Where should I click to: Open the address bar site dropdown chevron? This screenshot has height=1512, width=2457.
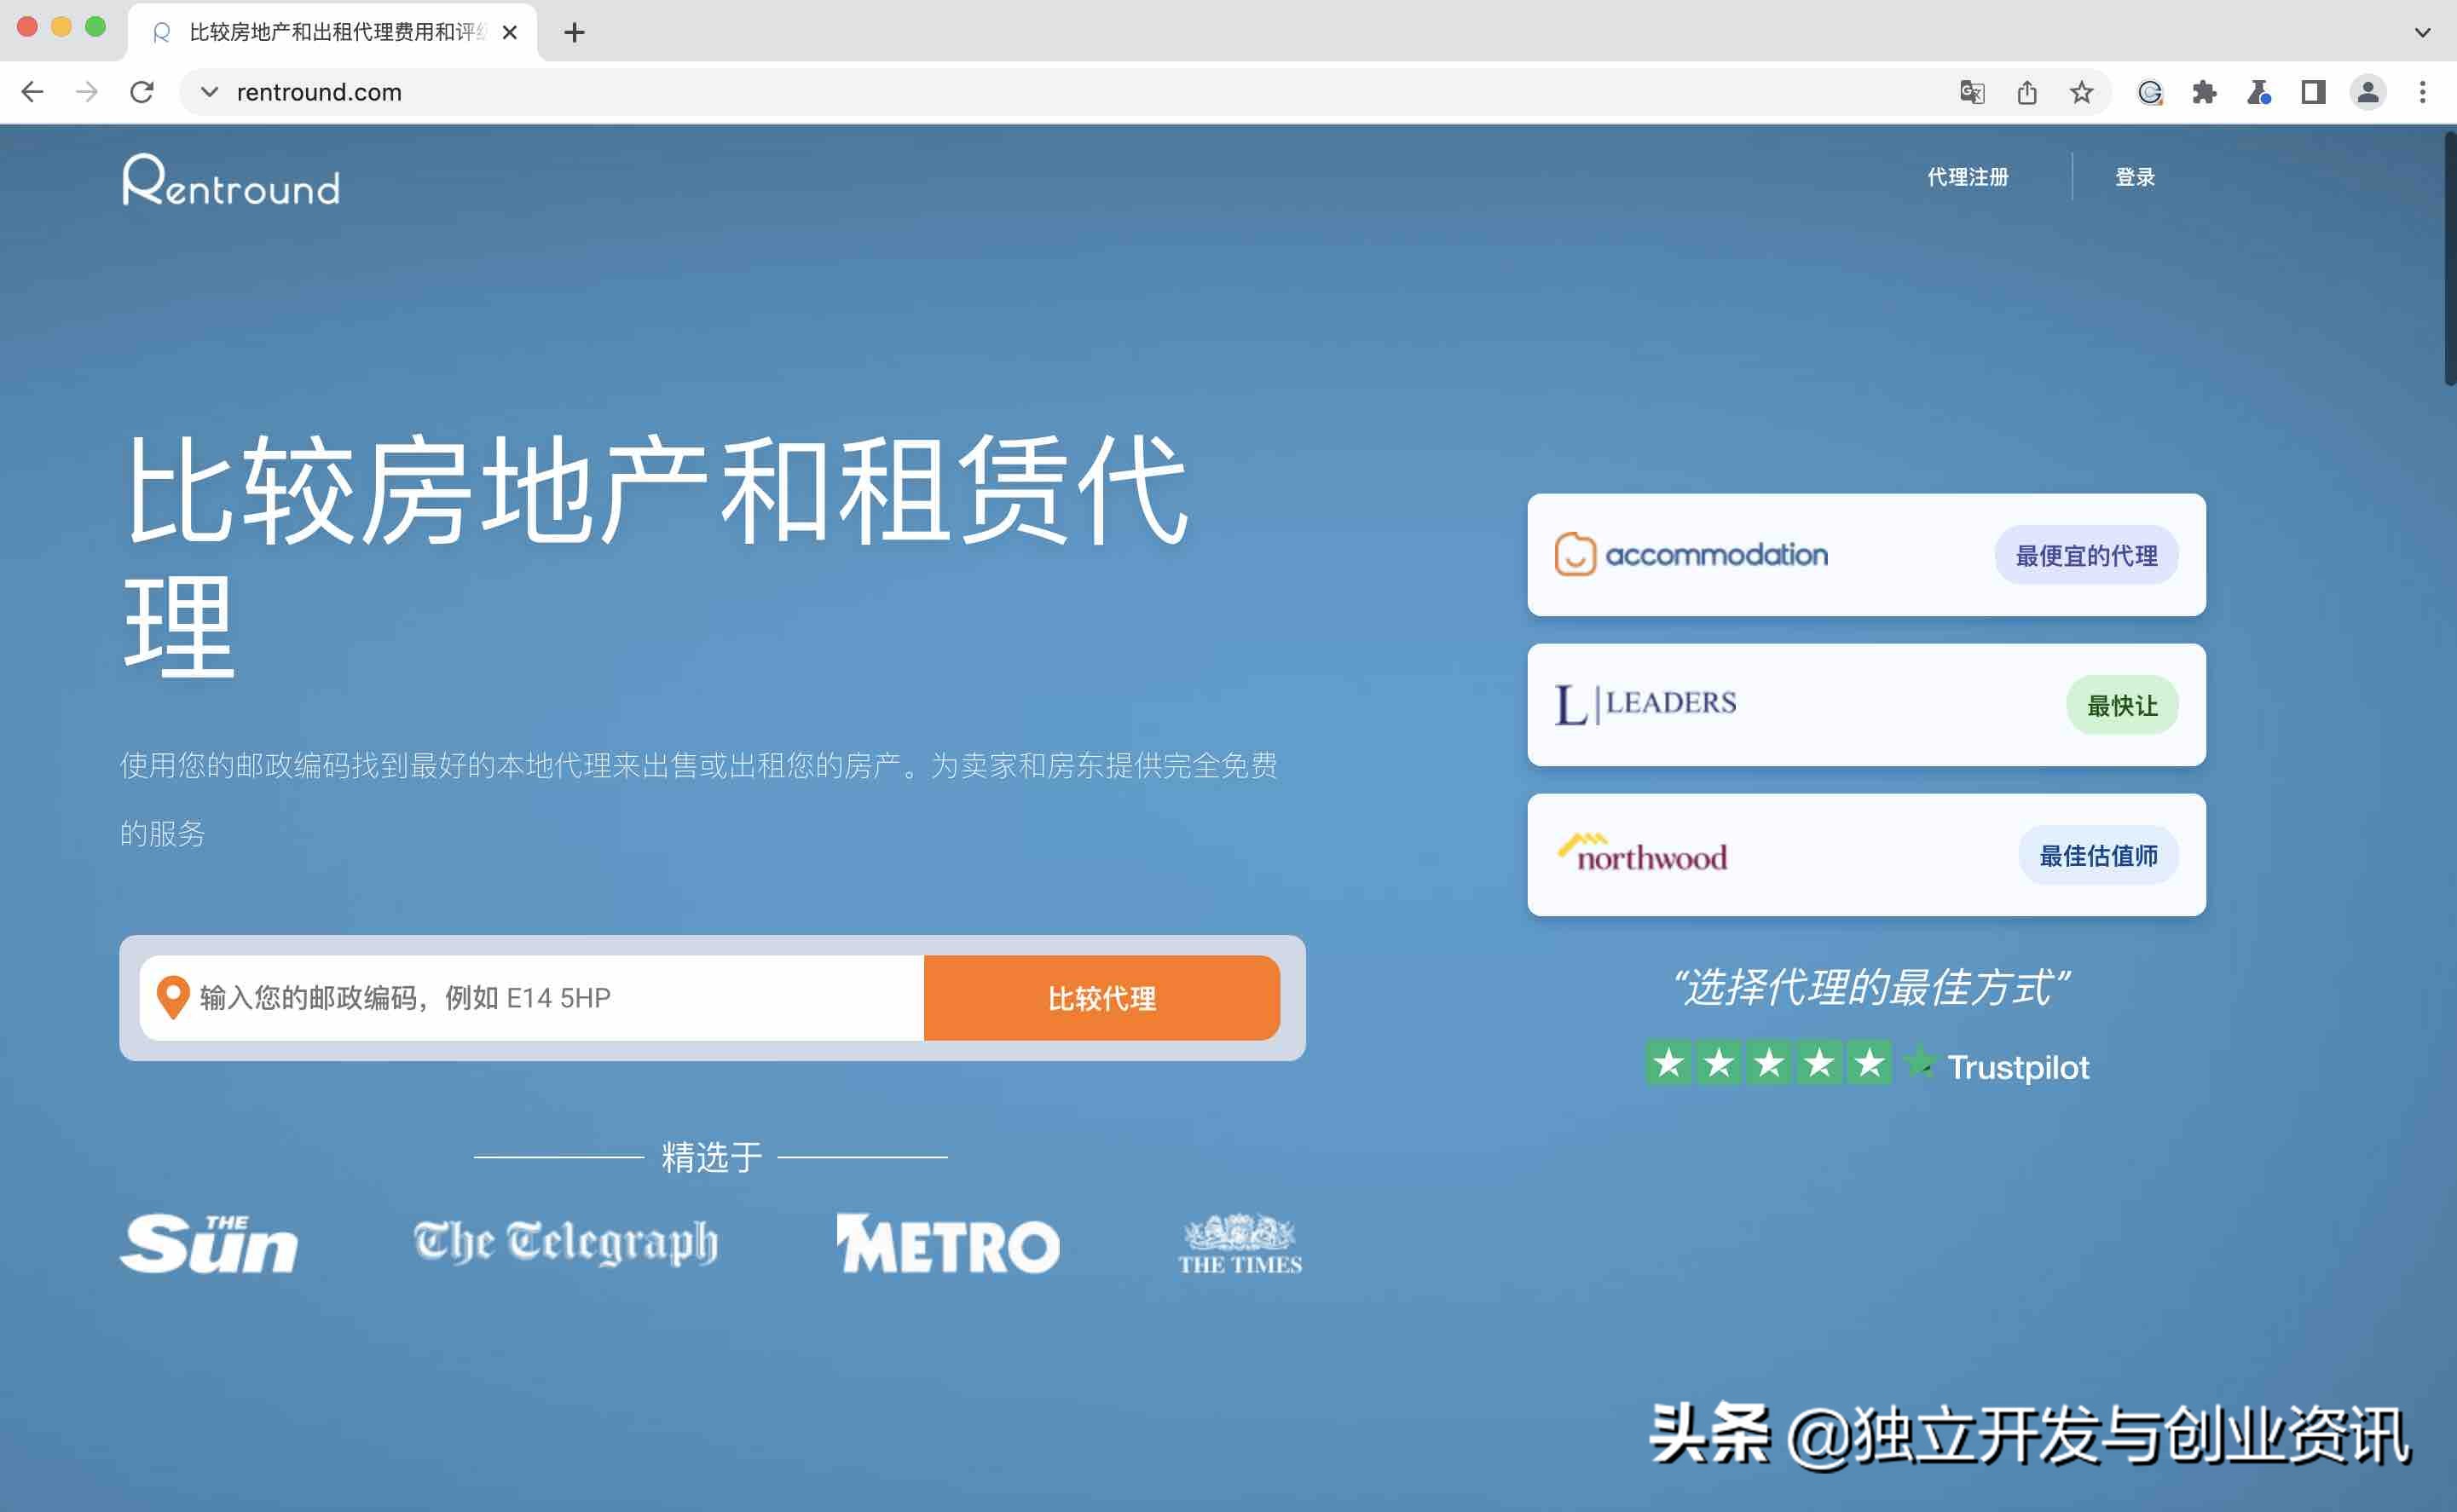point(207,91)
